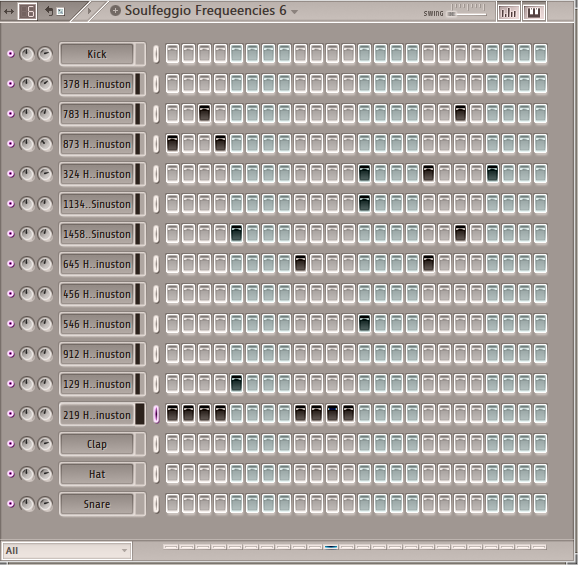Adjust the swing slider
Viewport: 579px width, 566px height.
point(467,14)
